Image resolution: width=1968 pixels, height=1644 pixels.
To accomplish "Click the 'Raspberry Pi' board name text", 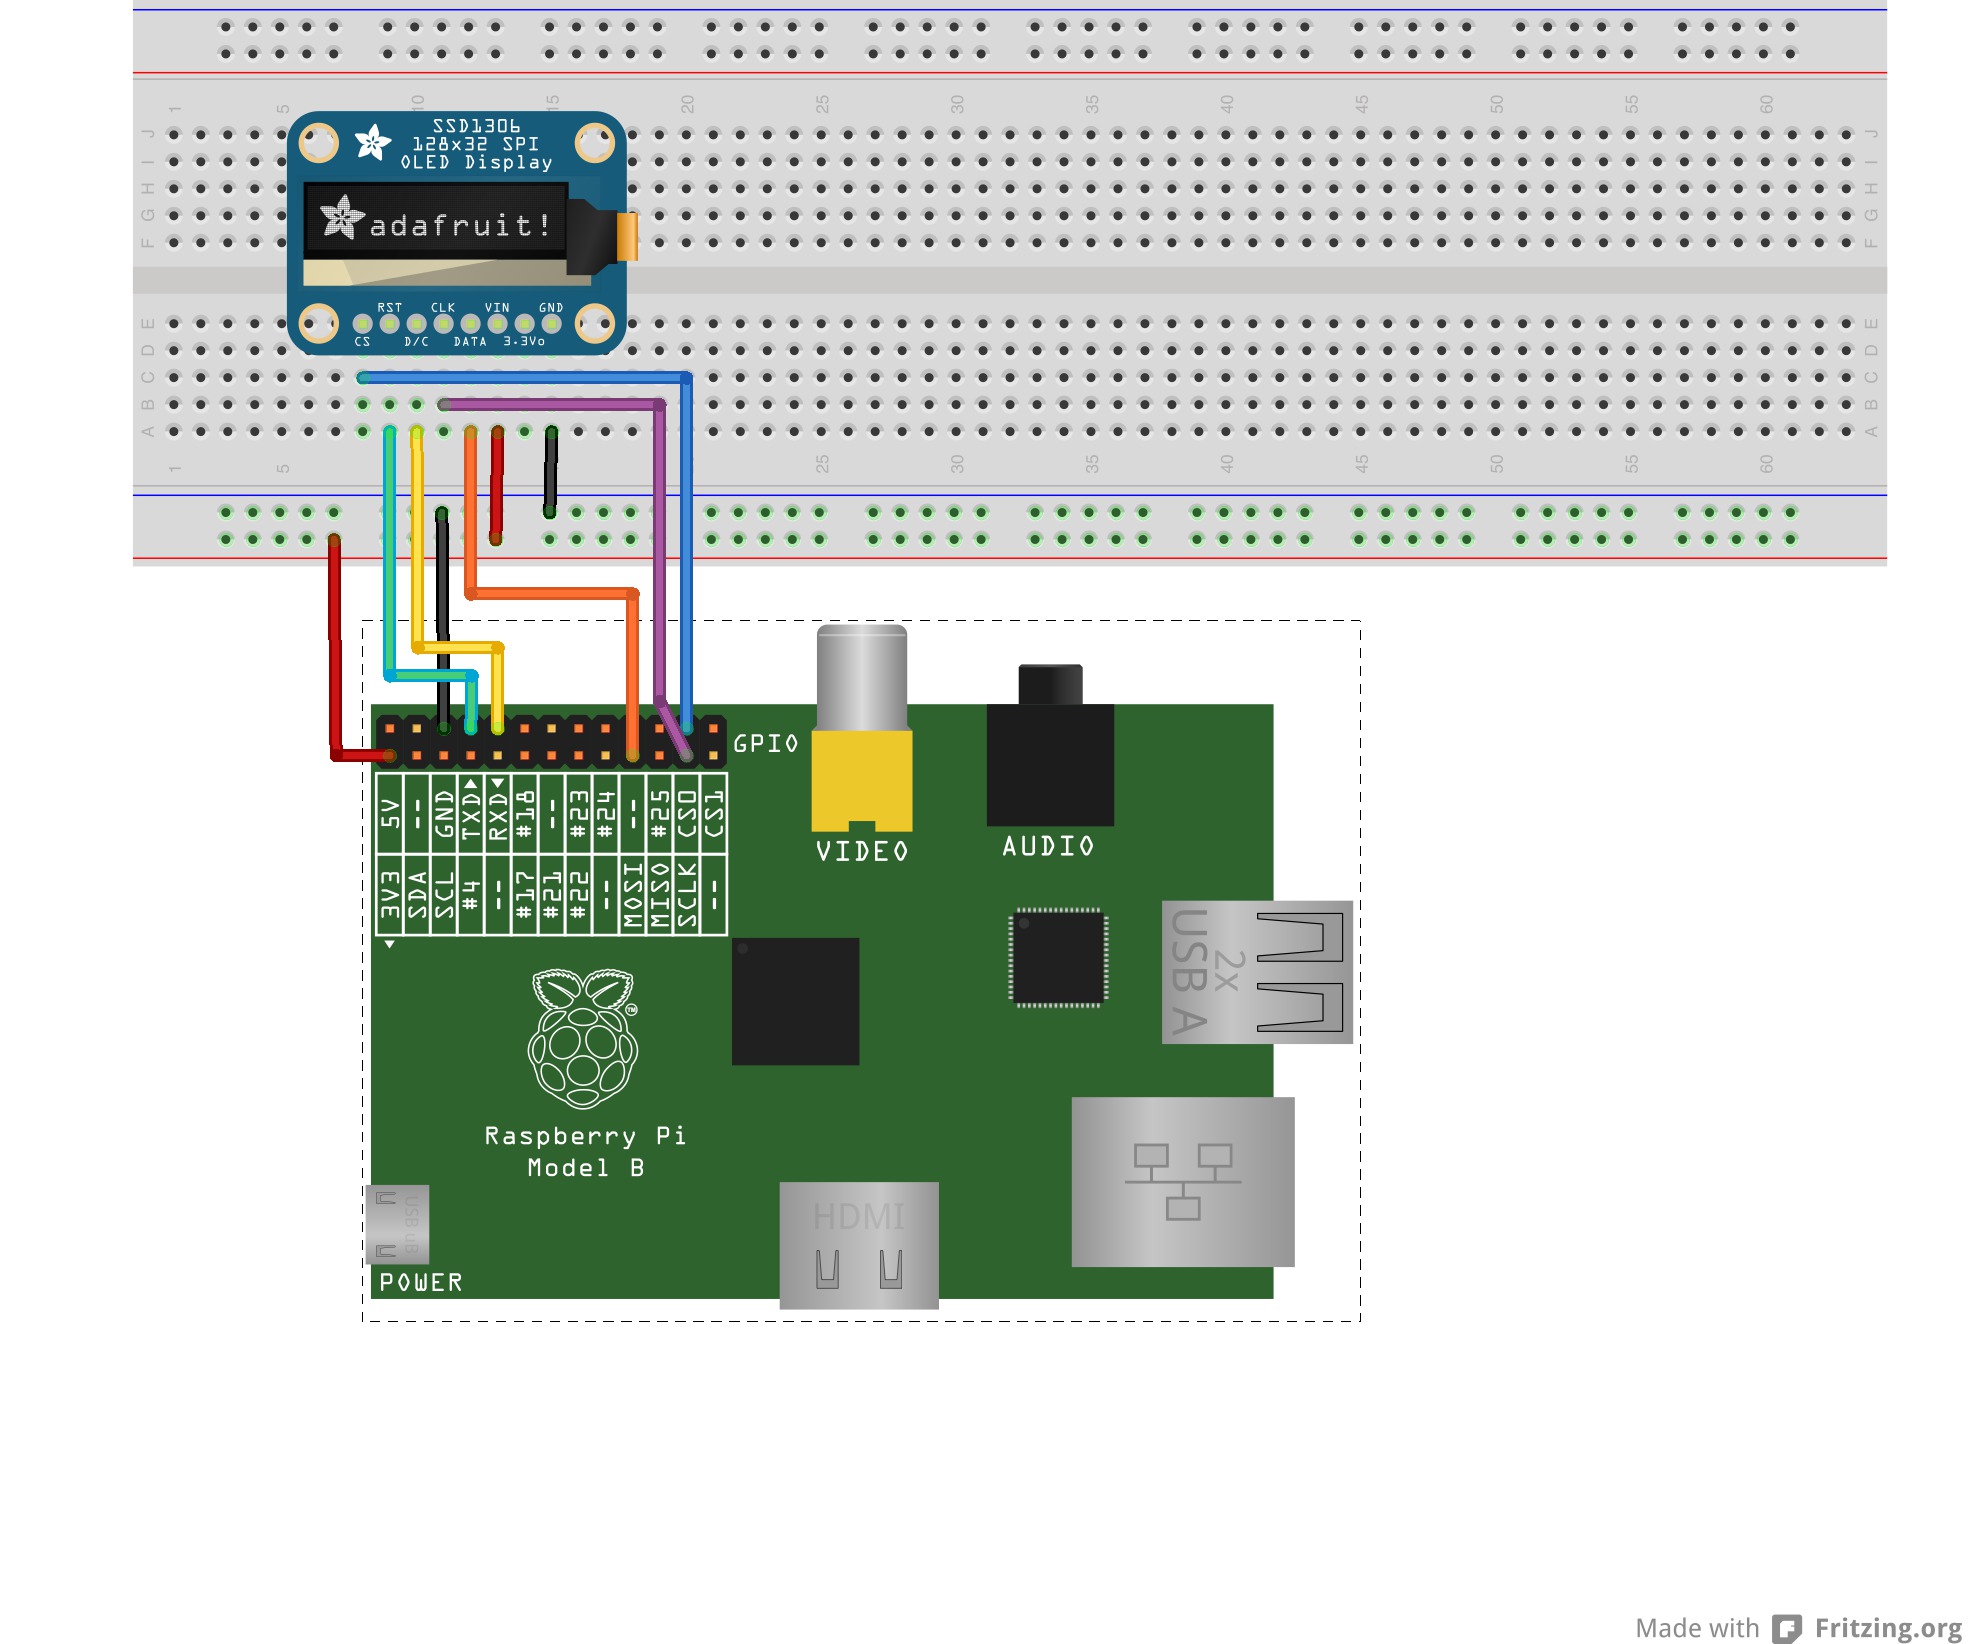I will (585, 1136).
